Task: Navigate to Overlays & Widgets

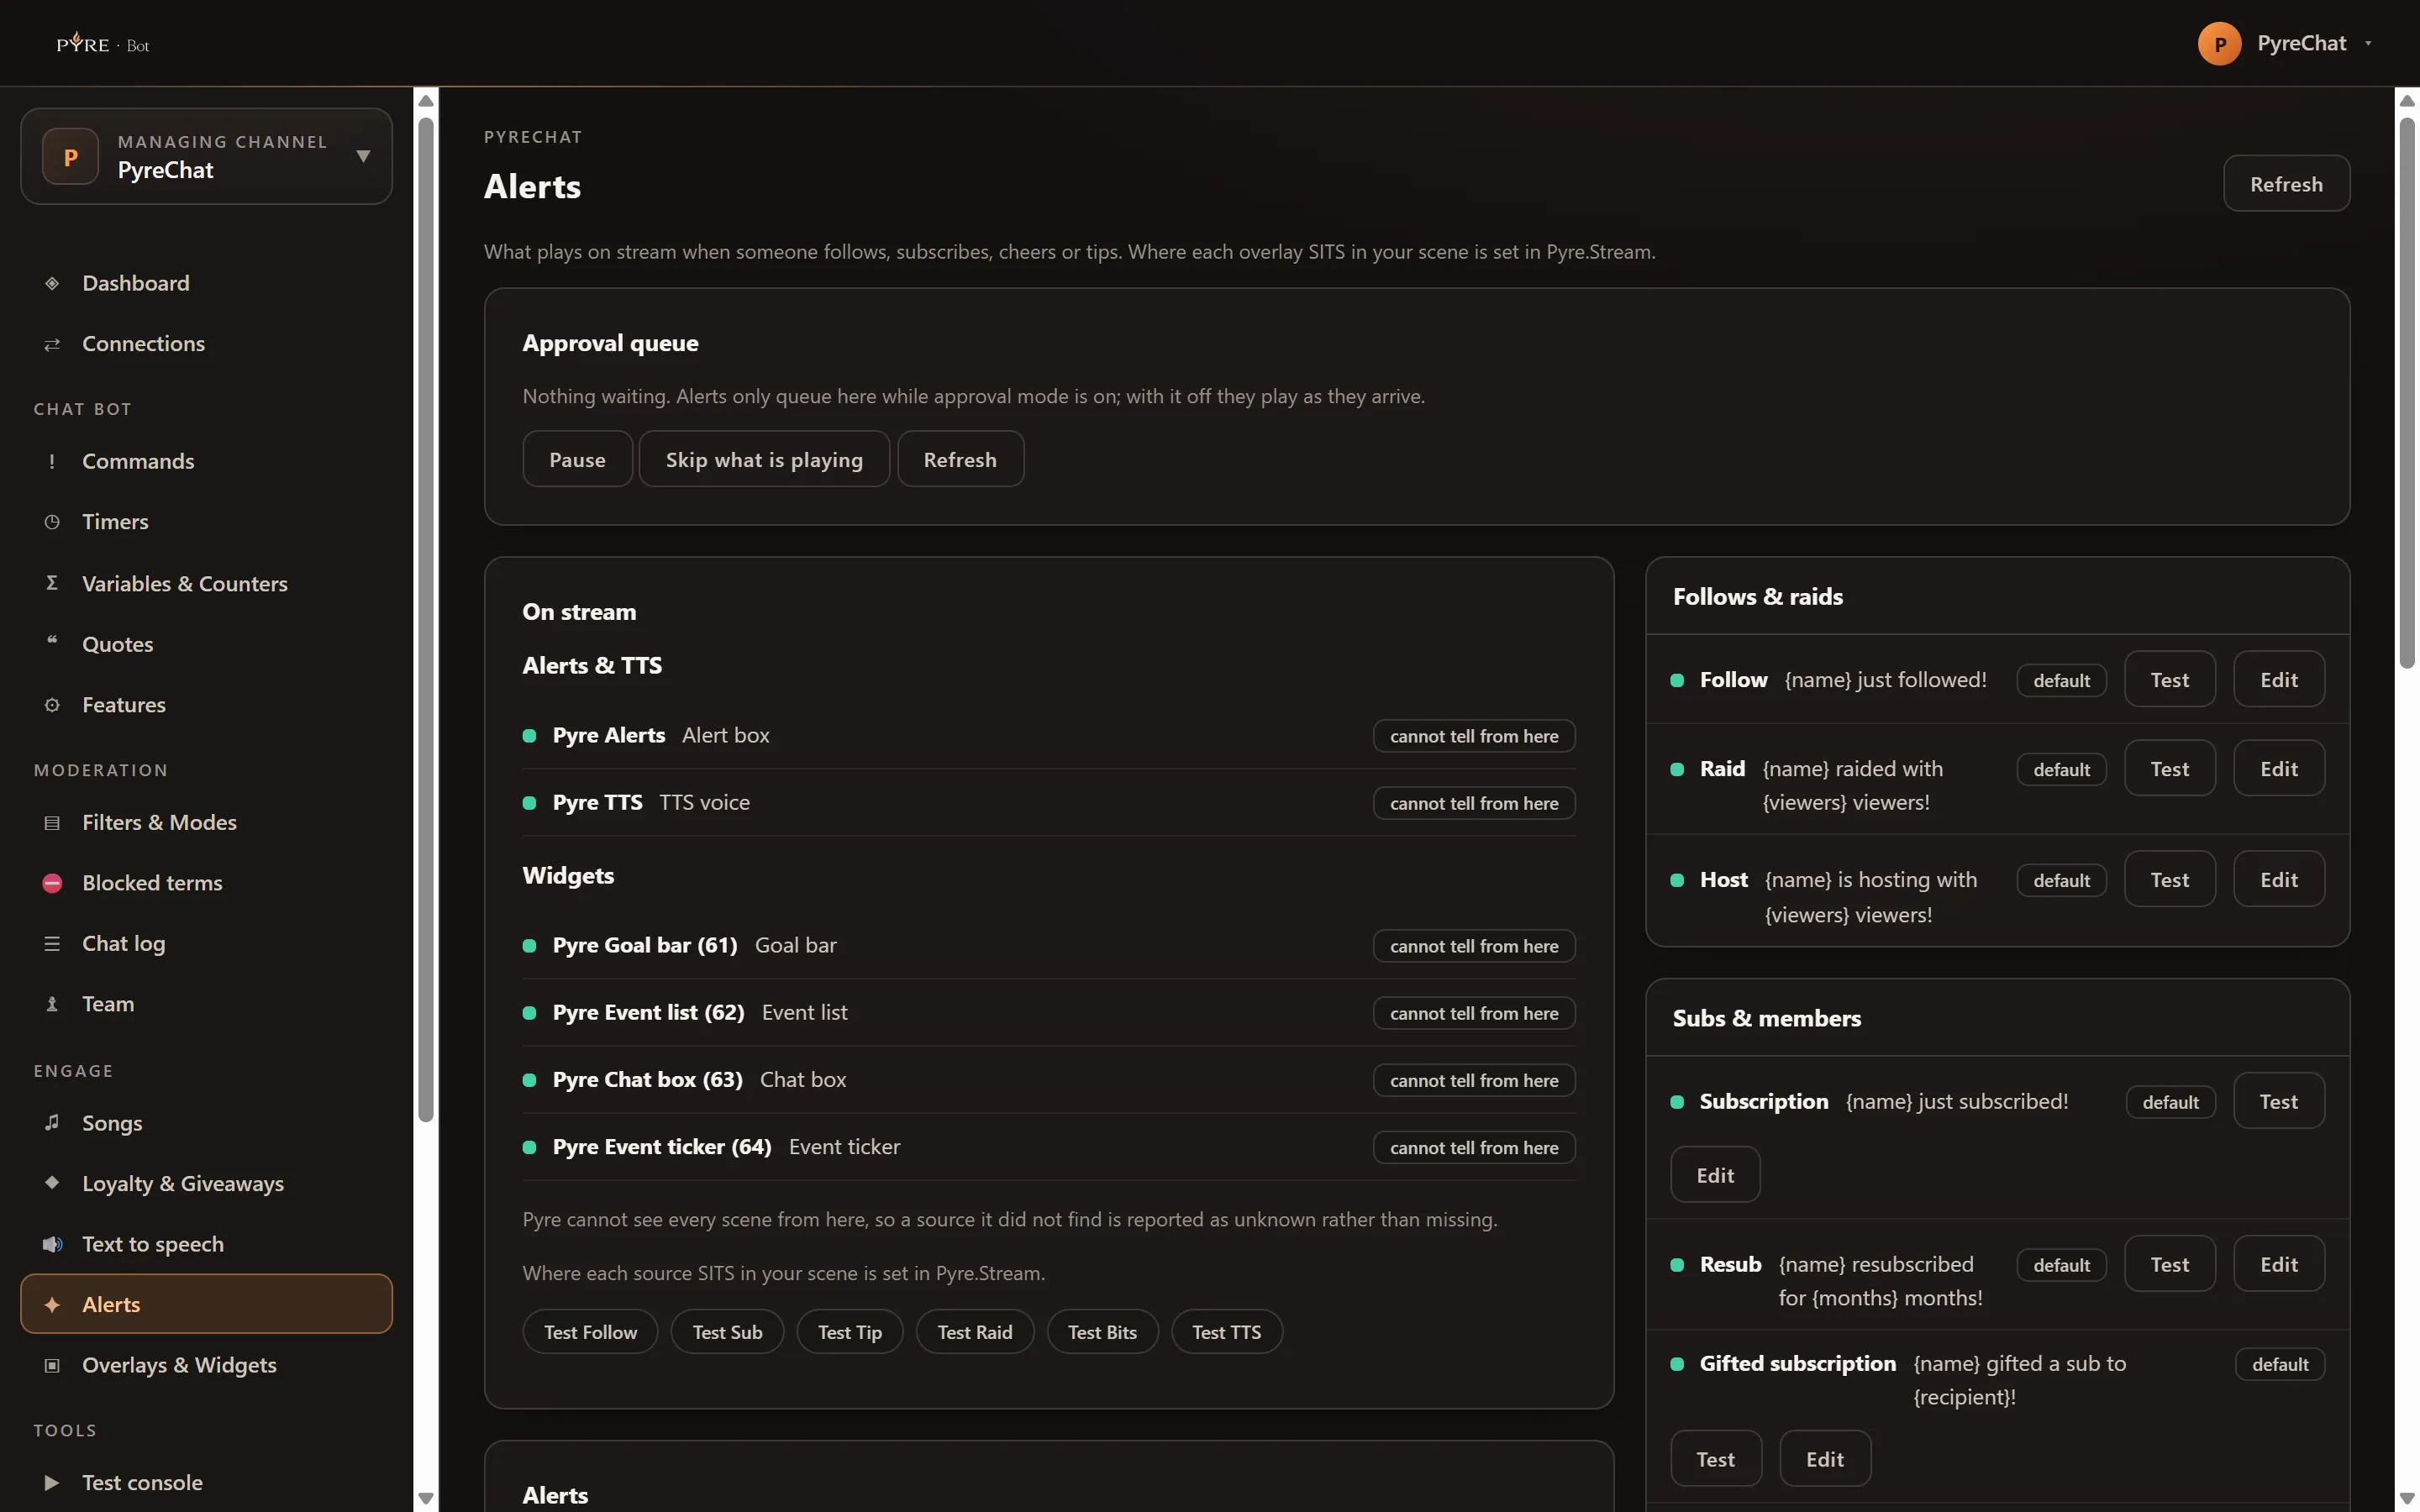Action: [x=206, y=1365]
